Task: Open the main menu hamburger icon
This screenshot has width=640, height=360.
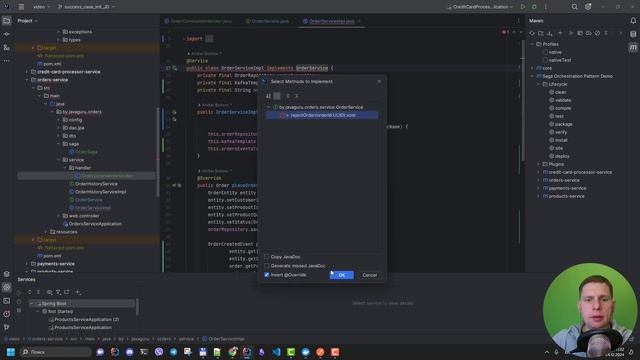Action: 21,7
